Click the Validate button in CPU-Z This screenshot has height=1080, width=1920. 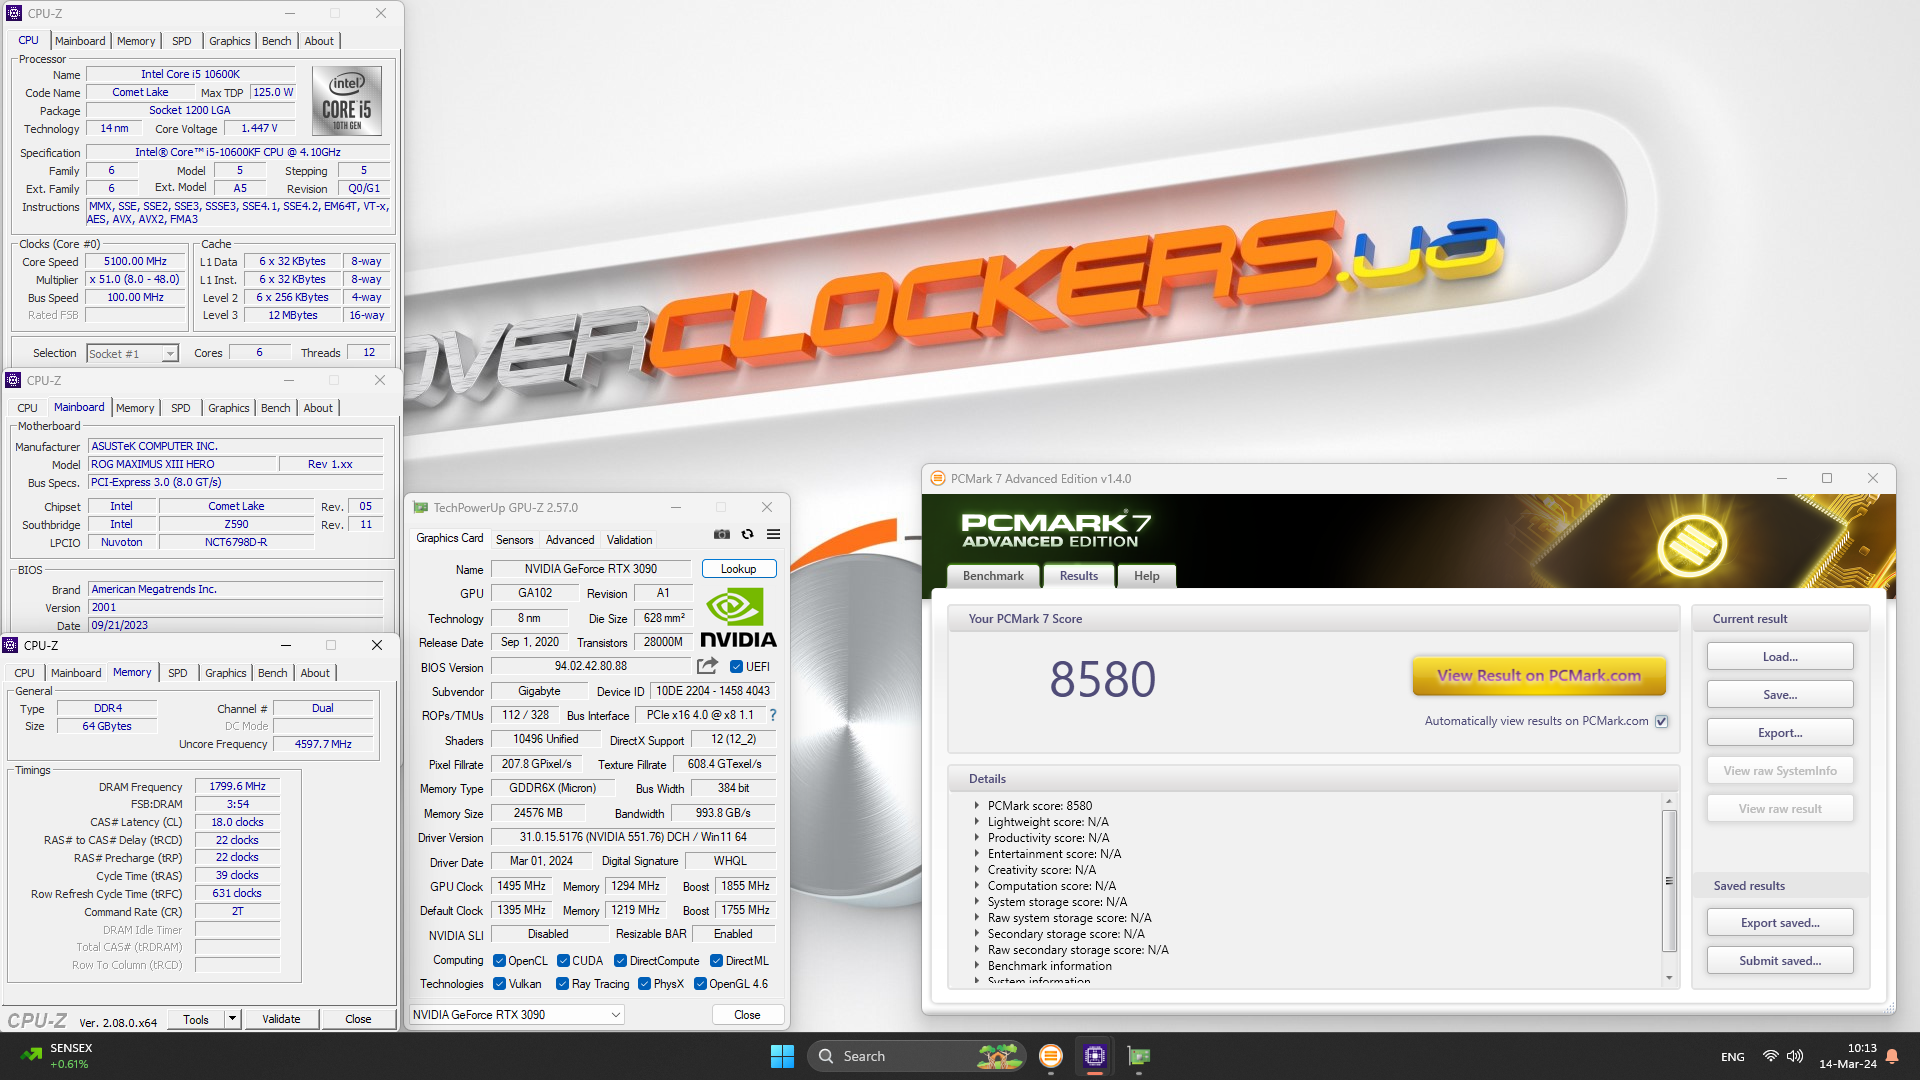[x=281, y=1019]
